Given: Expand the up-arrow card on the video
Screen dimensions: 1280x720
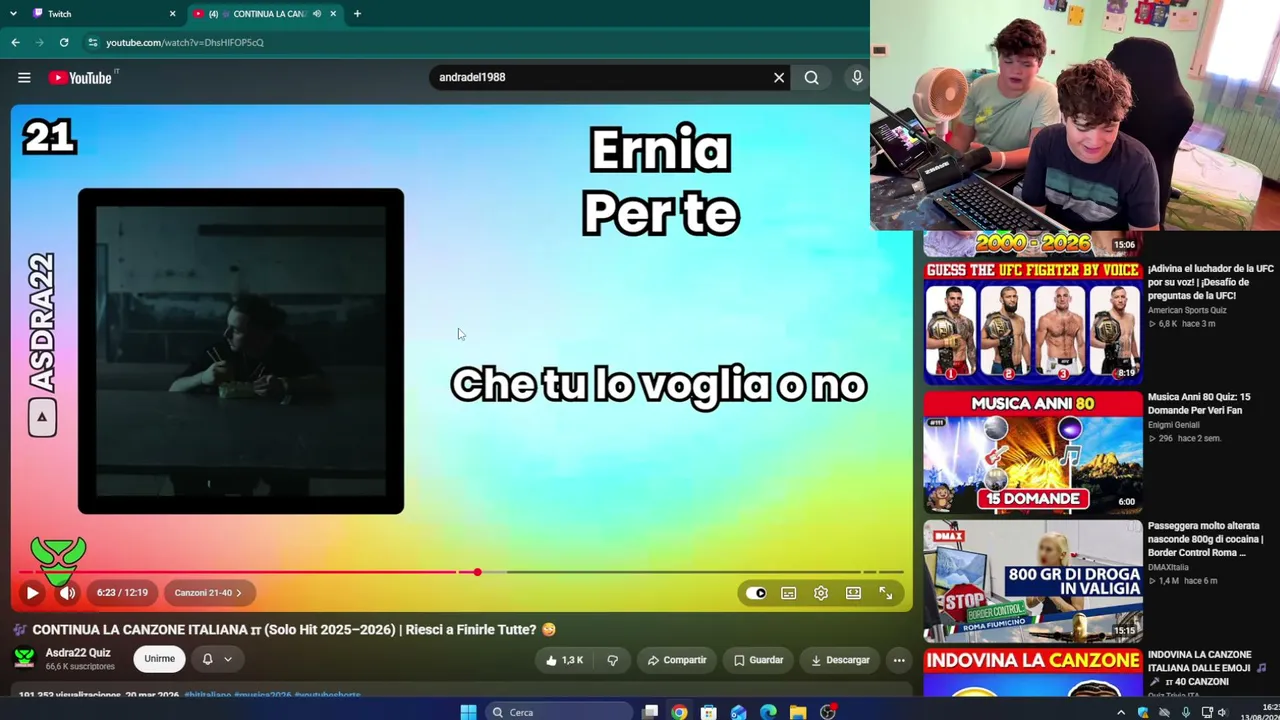Looking at the screenshot, I should click(42, 417).
